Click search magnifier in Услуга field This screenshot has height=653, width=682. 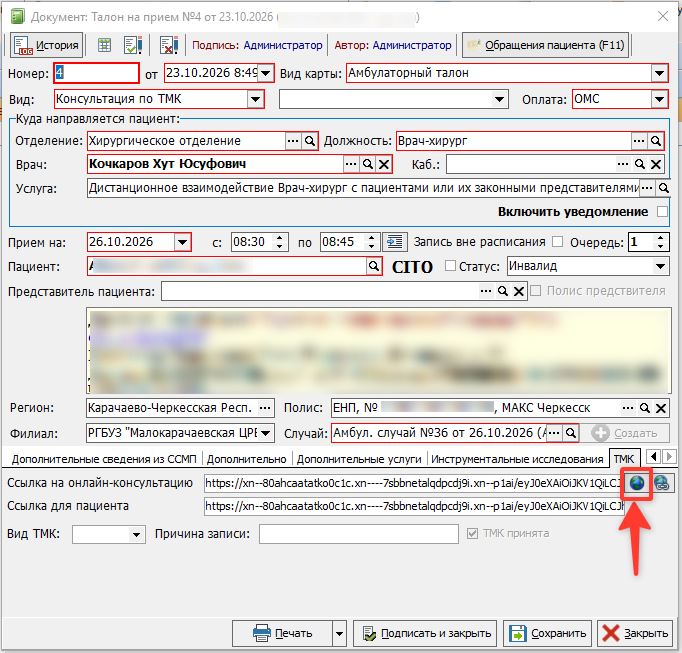coord(664,188)
